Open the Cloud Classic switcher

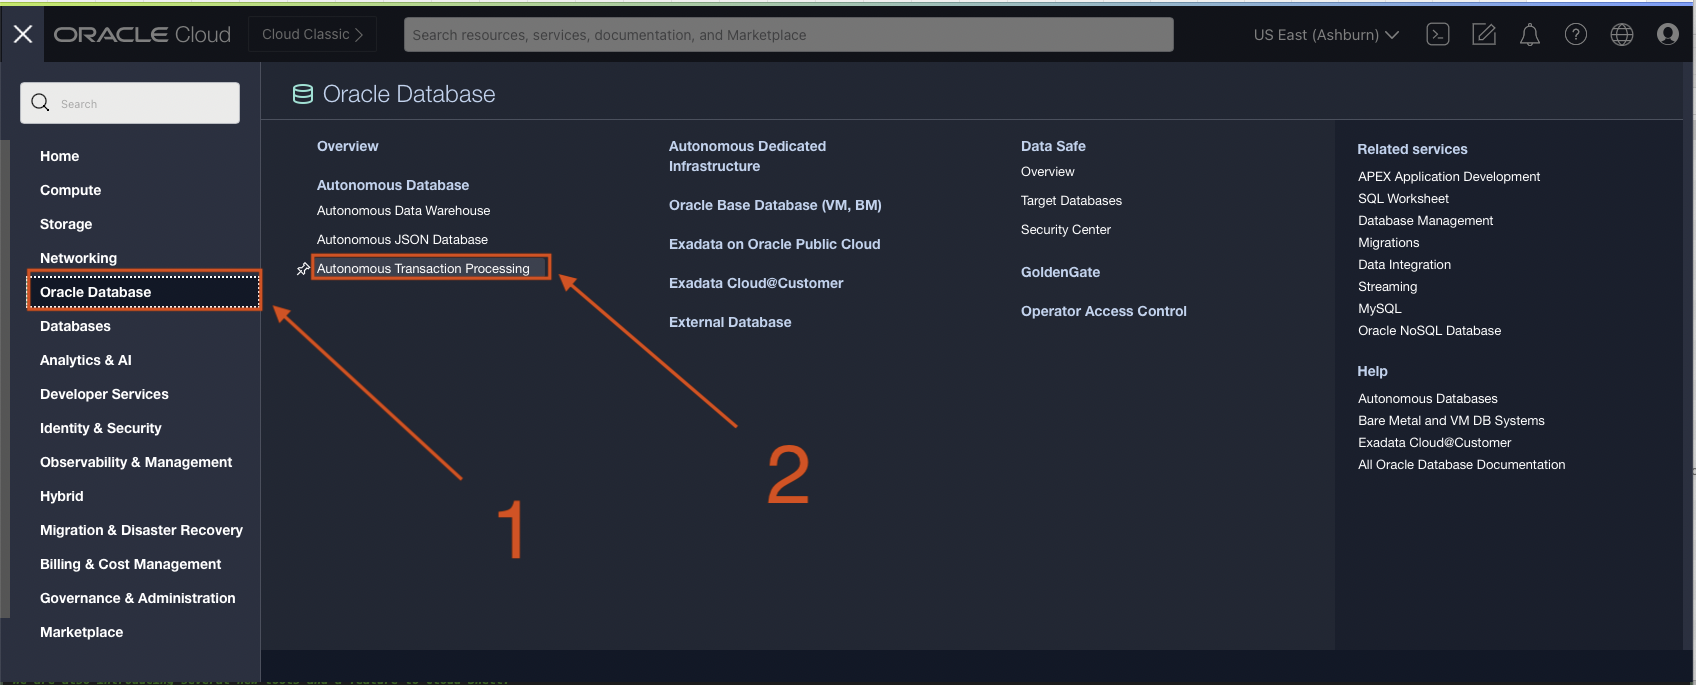[x=312, y=35]
